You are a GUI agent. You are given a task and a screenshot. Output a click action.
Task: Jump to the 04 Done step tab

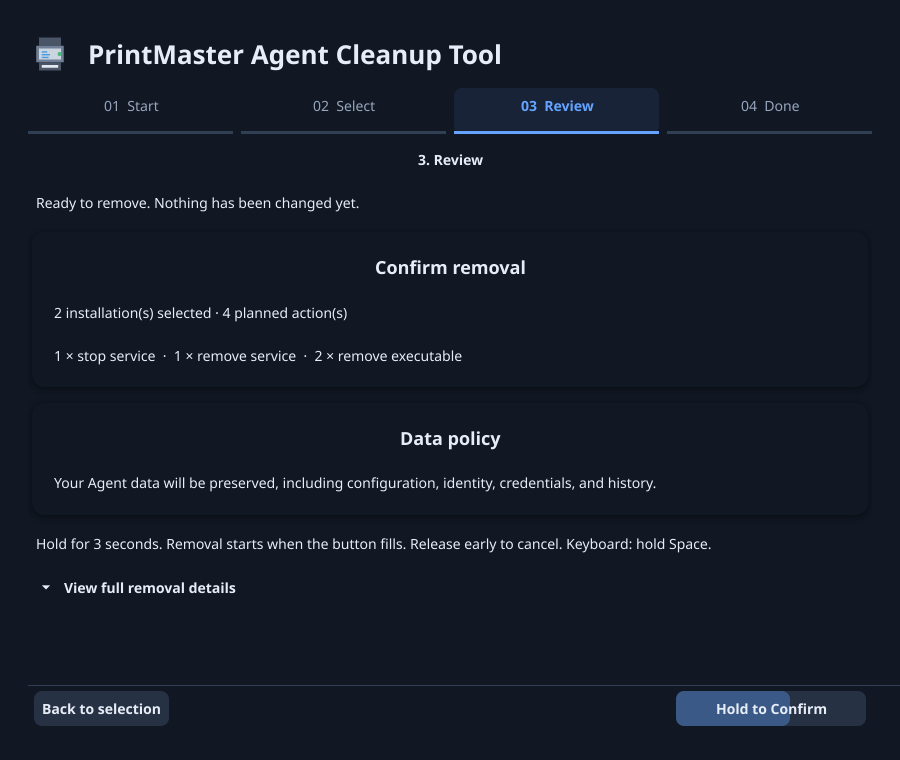click(769, 110)
